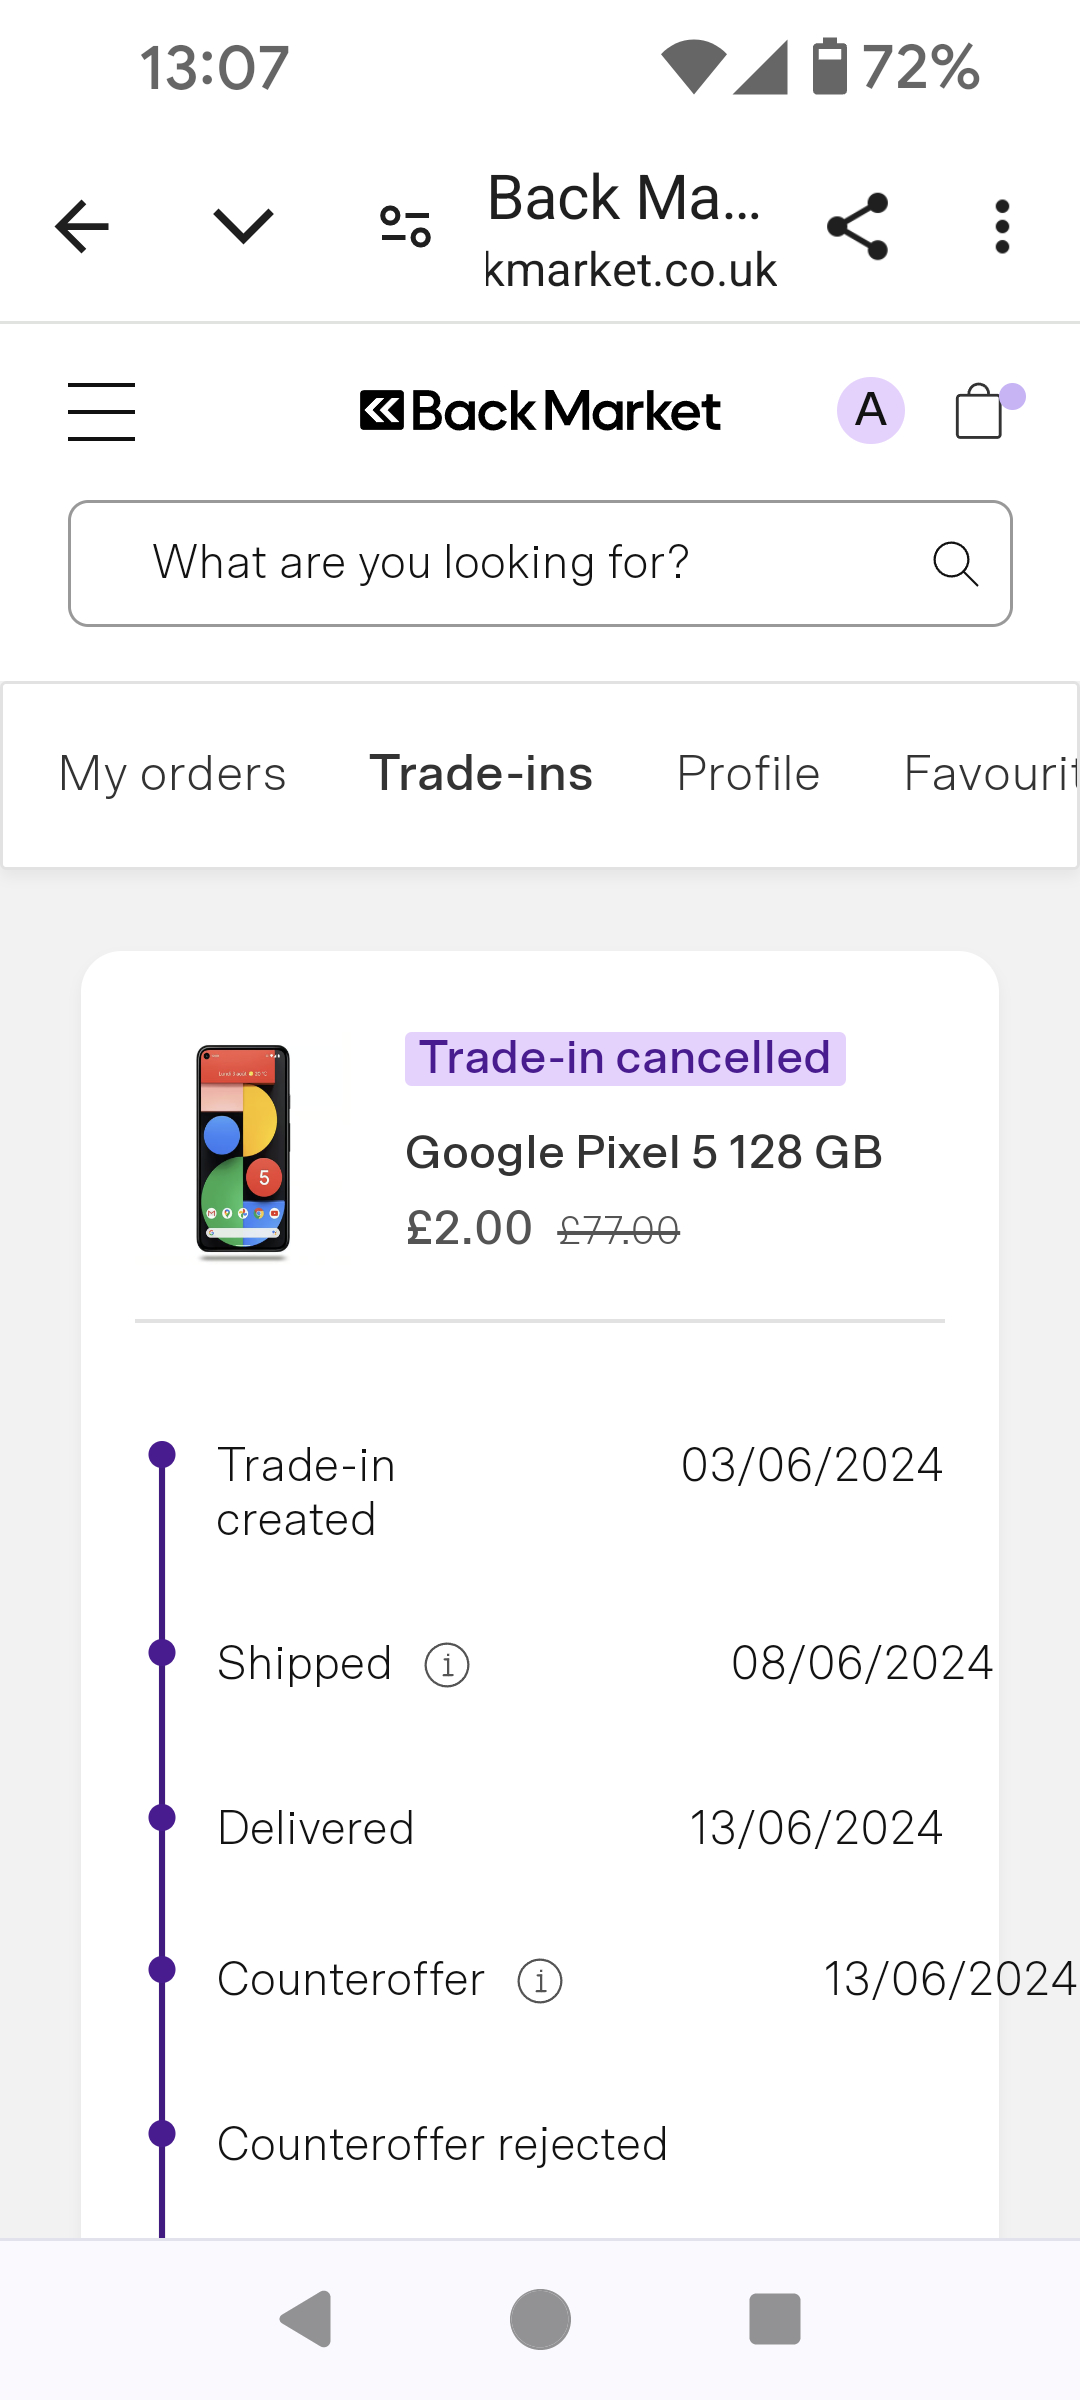Open the three-dot browser menu
The height and width of the screenshot is (2400, 1080).
(1002, 227)
